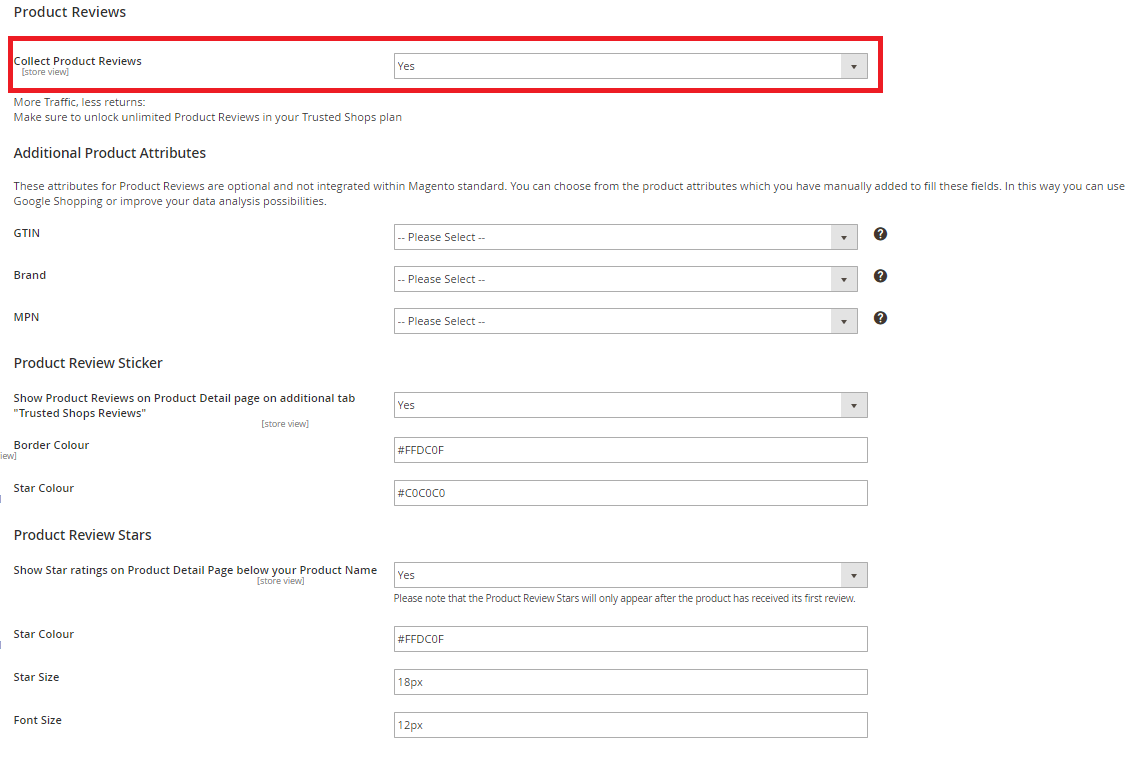Image resolution: width=1133 pixels, height=773 pixels.
Task: Click the GTIN field label
Action: pos(27,233)
